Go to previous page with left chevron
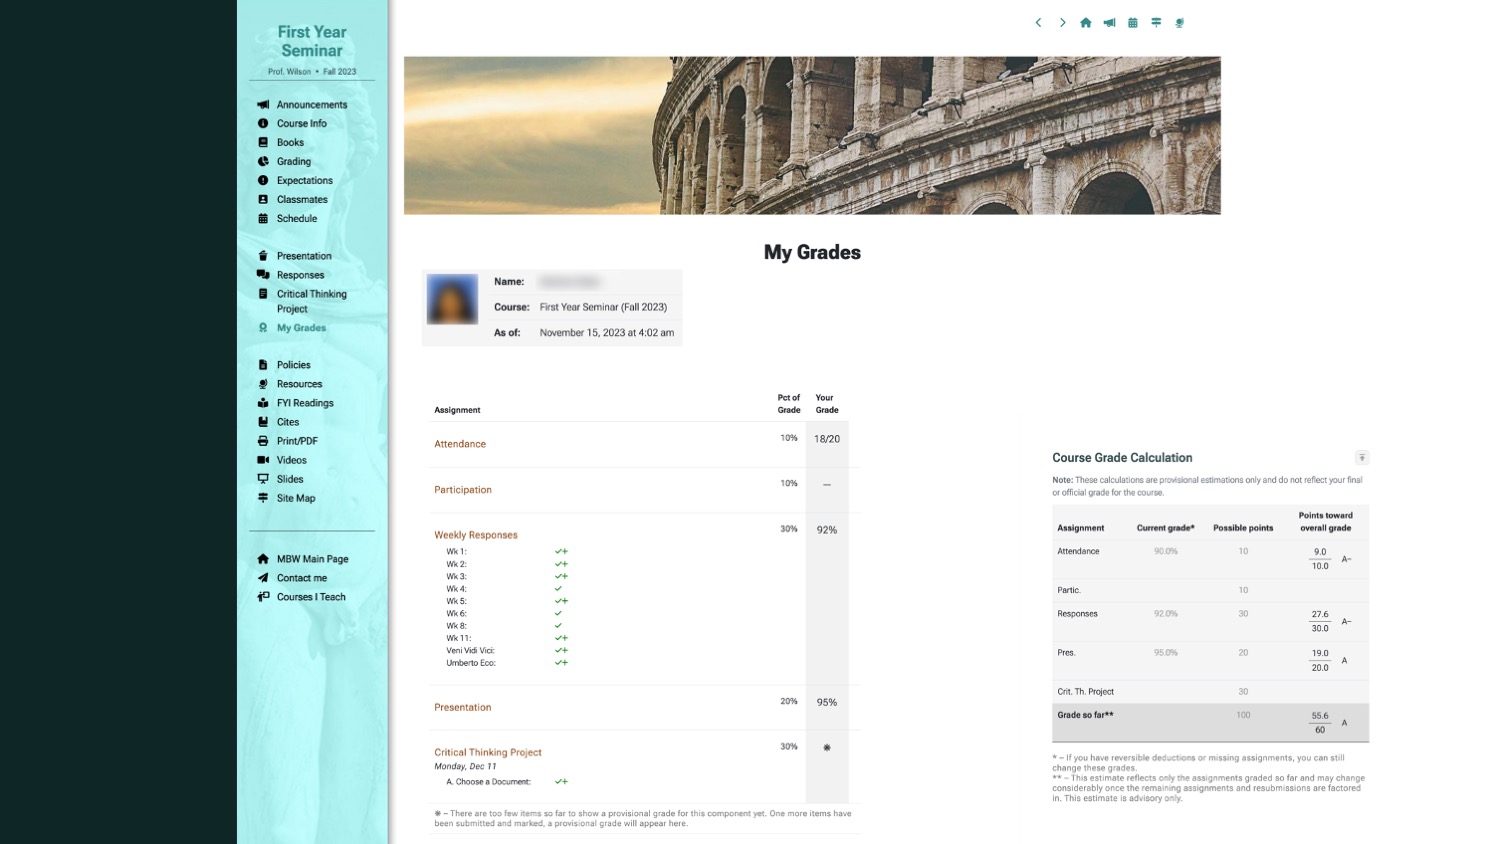 pos(1038,23)
